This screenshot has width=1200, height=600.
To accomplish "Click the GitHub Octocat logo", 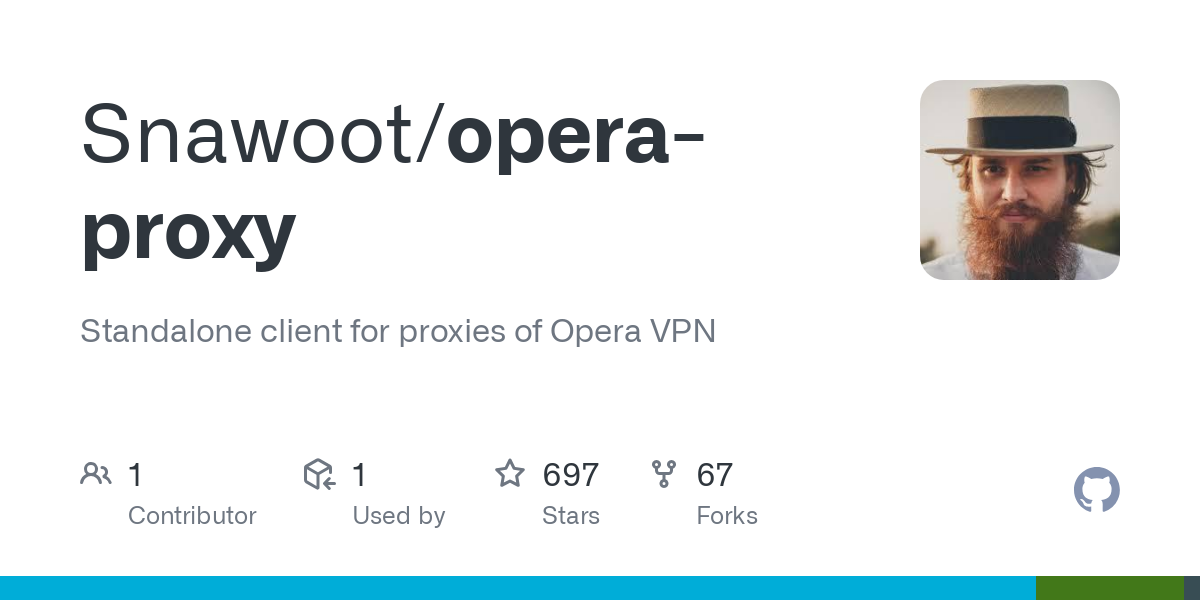I will coord(1097,490).
